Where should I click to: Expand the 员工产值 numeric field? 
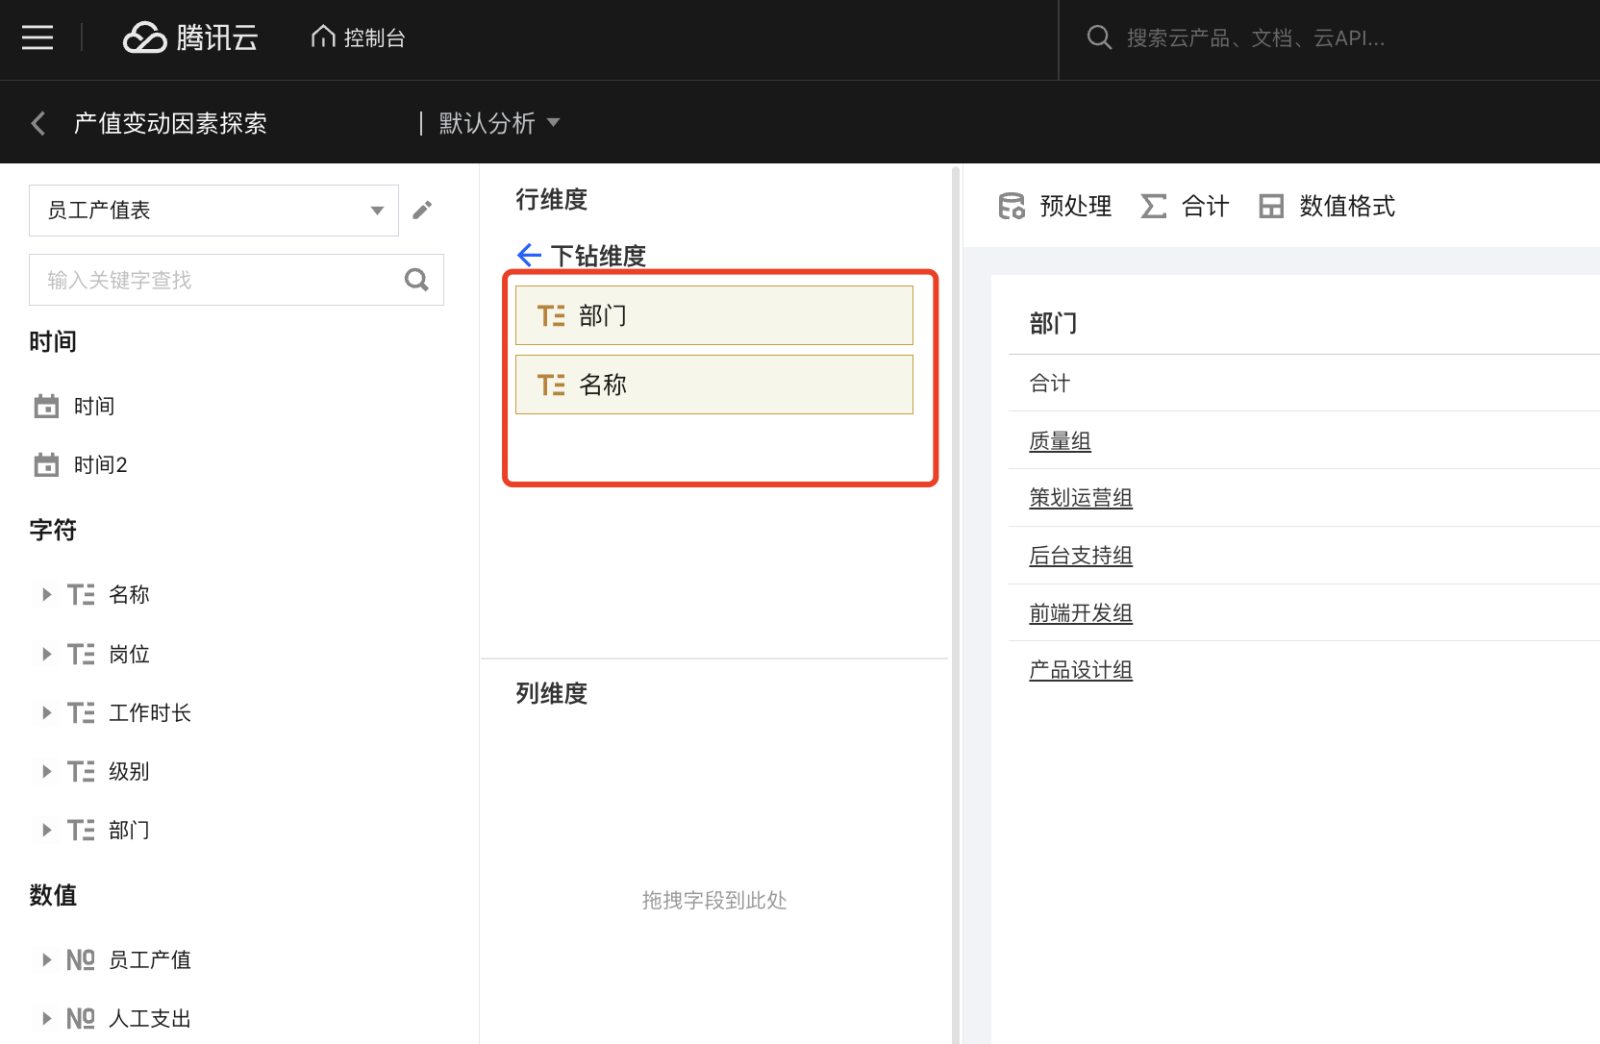(x=46, y=960)
